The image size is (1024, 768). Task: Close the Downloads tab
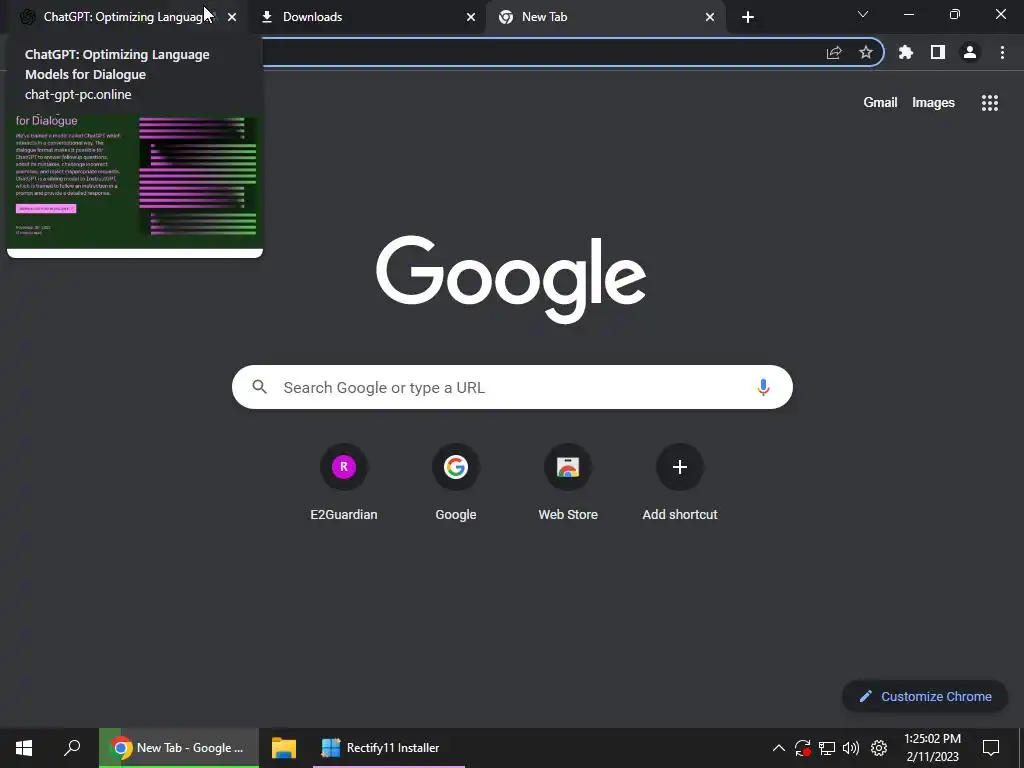(x=471, y=17)
